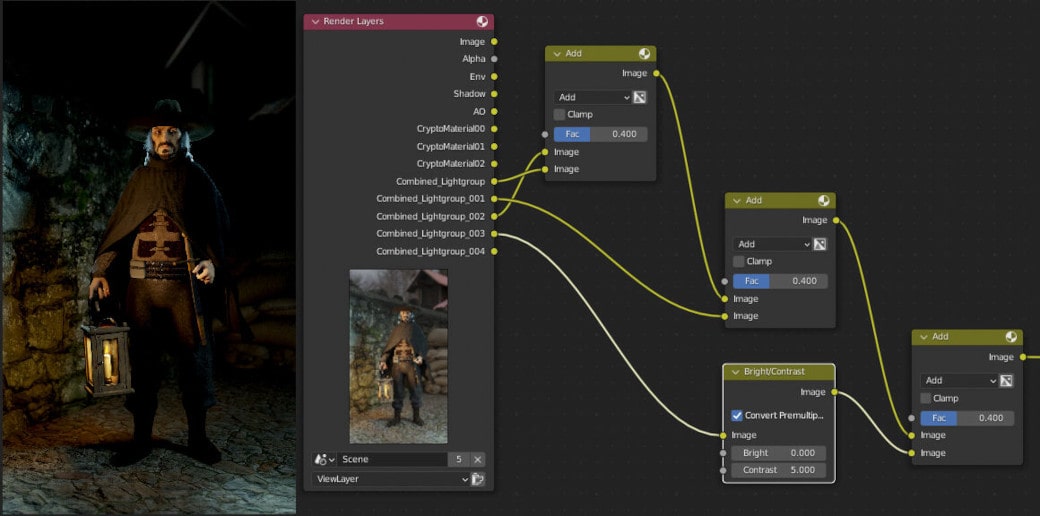Viewport: 1040px width, 516px height.
Task: Click the preview sphere icon on top Add node
Action: tap(644, 54)
